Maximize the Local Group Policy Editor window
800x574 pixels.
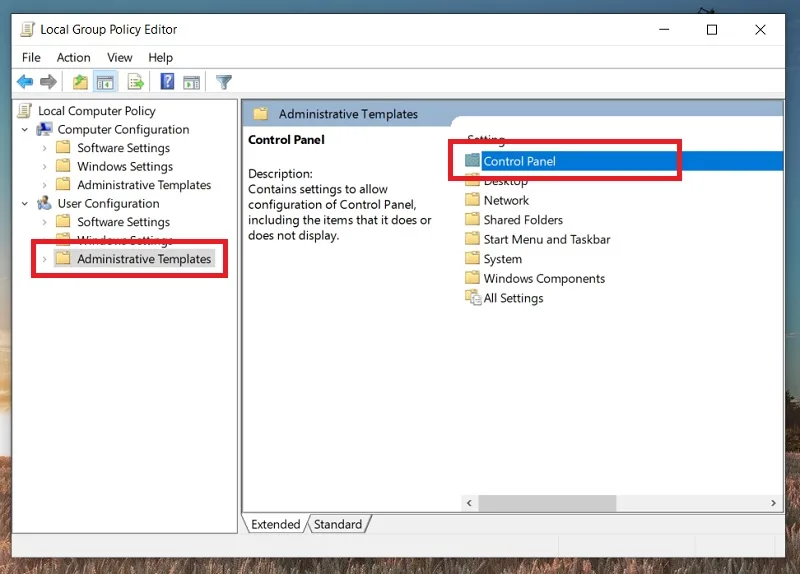click(x=712, y=30)
